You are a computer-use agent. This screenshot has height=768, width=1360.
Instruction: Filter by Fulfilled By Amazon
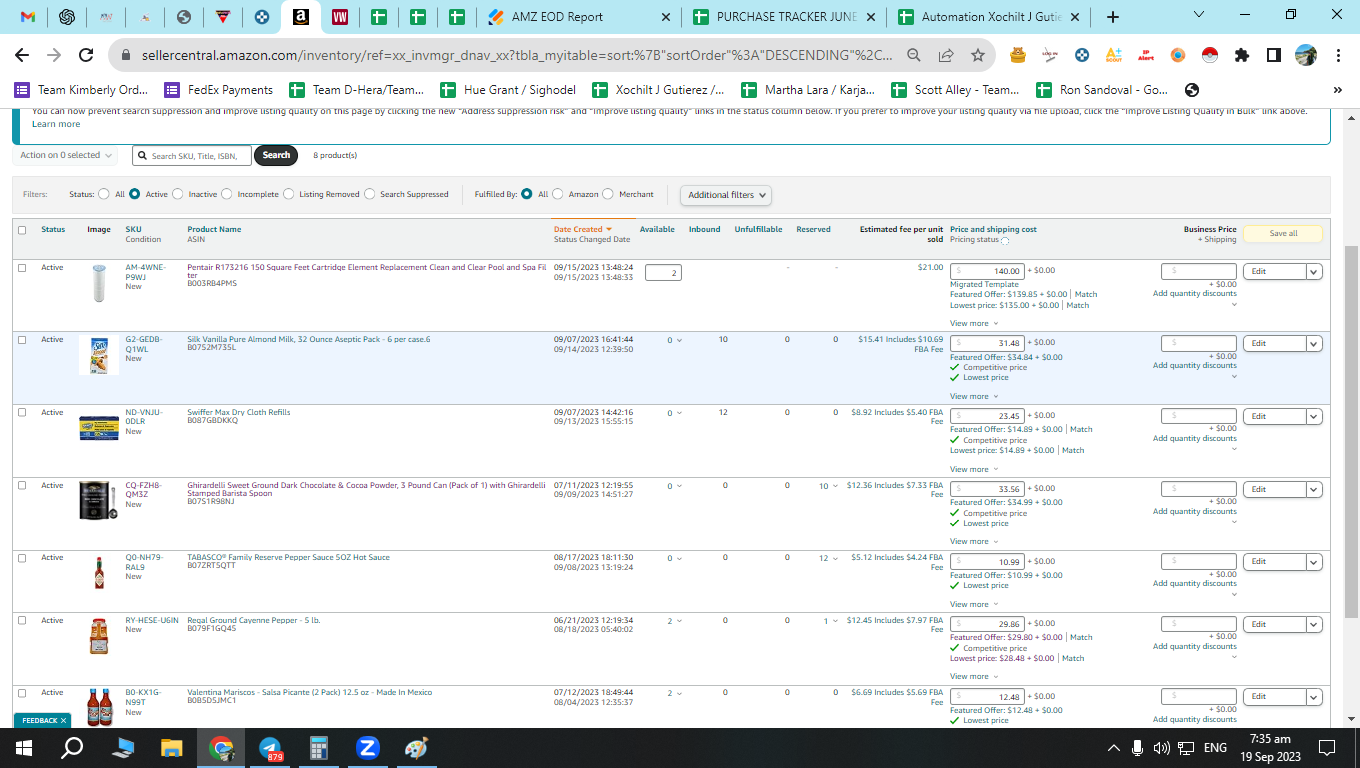pyautogui.click(x=558, y=194)
